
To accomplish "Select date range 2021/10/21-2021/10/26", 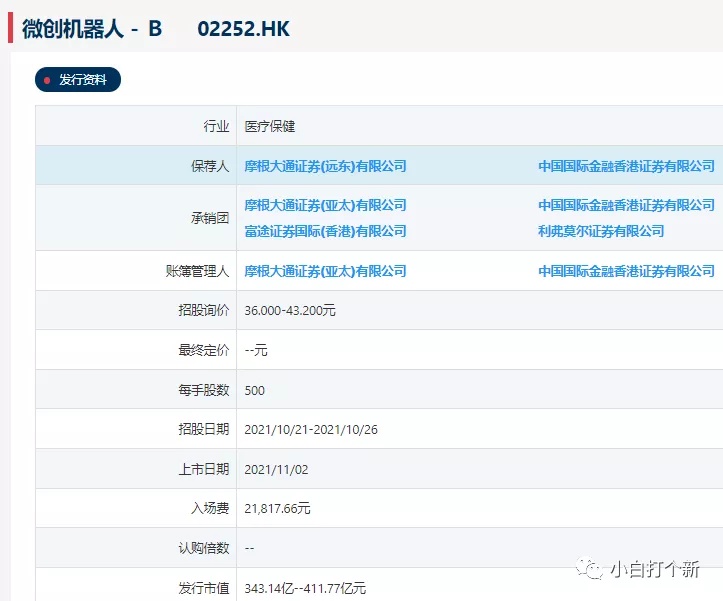I will click(311, 430).
